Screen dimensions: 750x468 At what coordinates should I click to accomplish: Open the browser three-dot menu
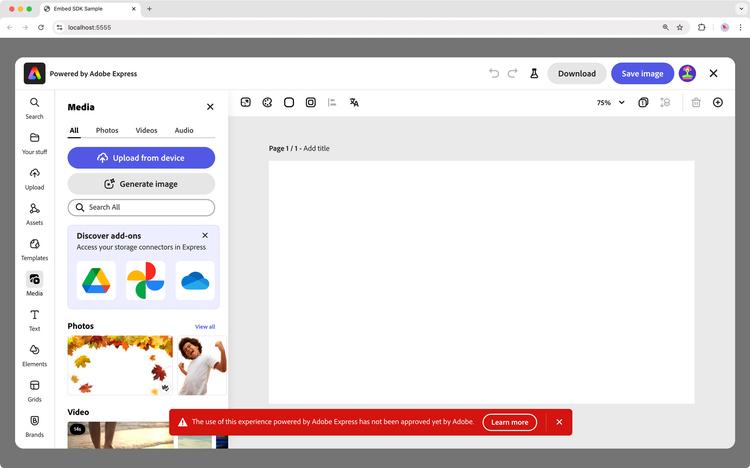(740, 27)
